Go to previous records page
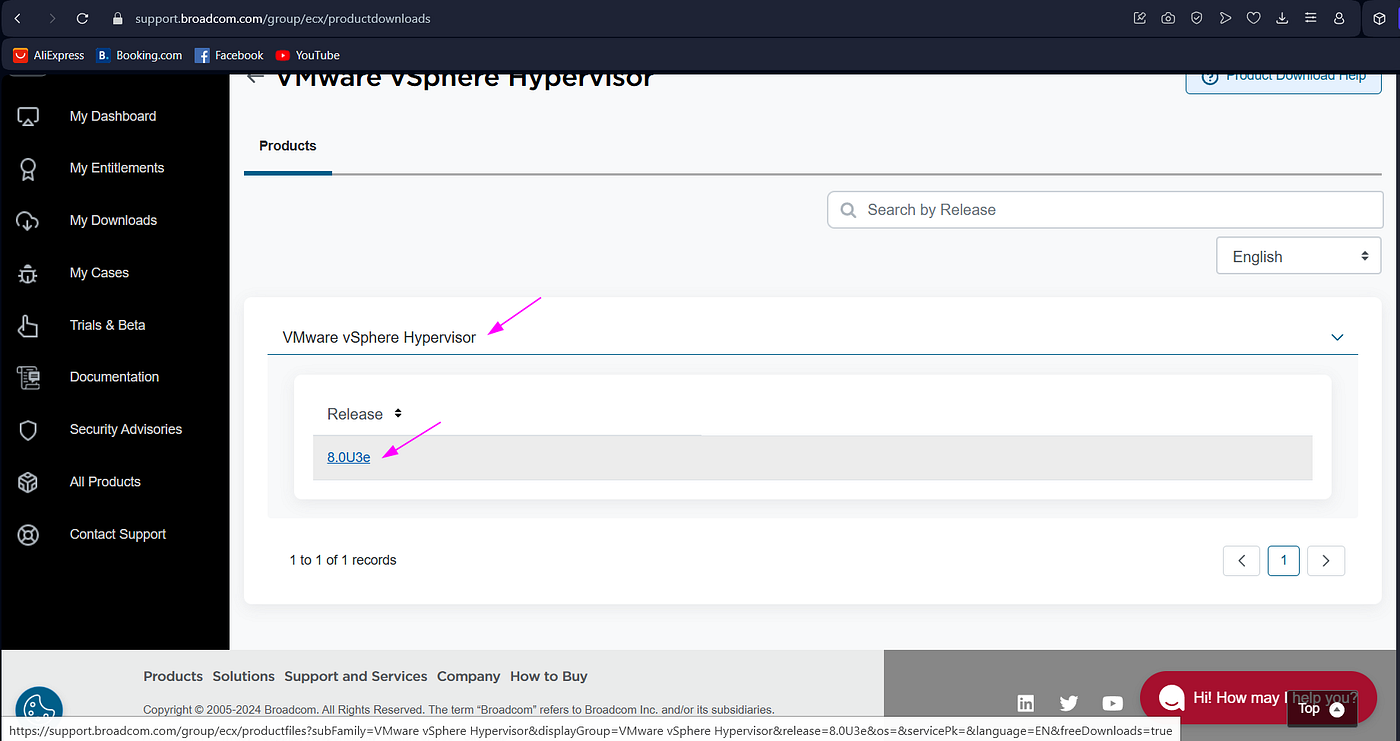Viewport: 1400px width, 741px height. click(x=1241, y=561)
